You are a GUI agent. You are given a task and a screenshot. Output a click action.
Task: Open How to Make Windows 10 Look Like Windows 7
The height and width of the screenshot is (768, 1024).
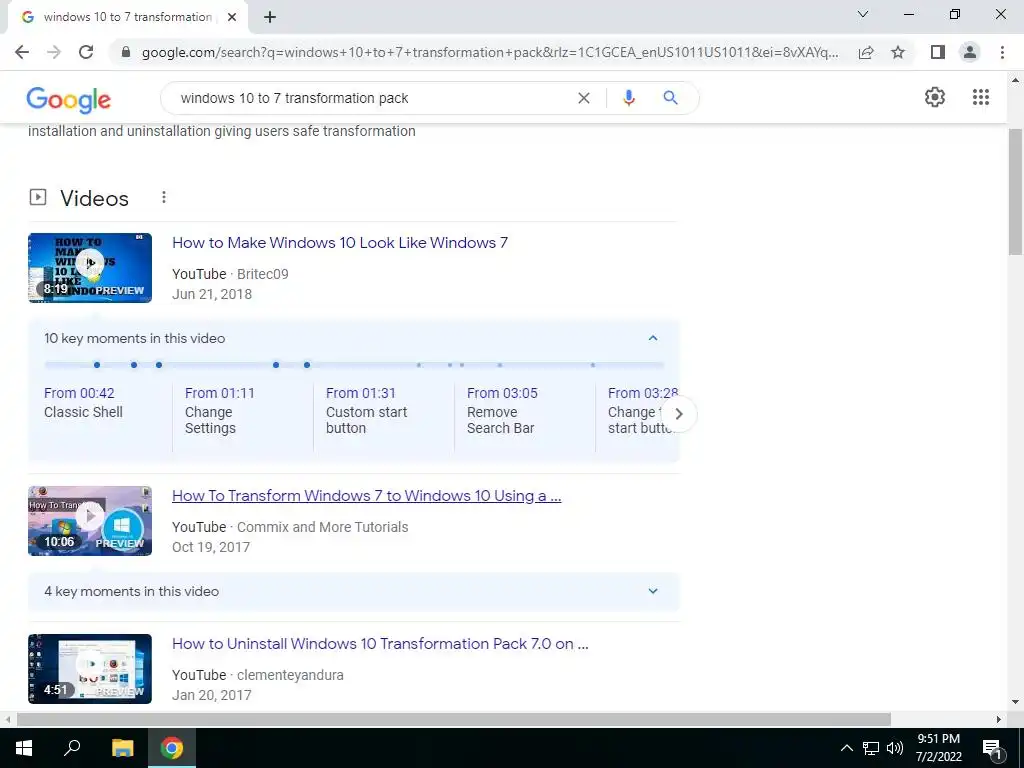(340, 243)
